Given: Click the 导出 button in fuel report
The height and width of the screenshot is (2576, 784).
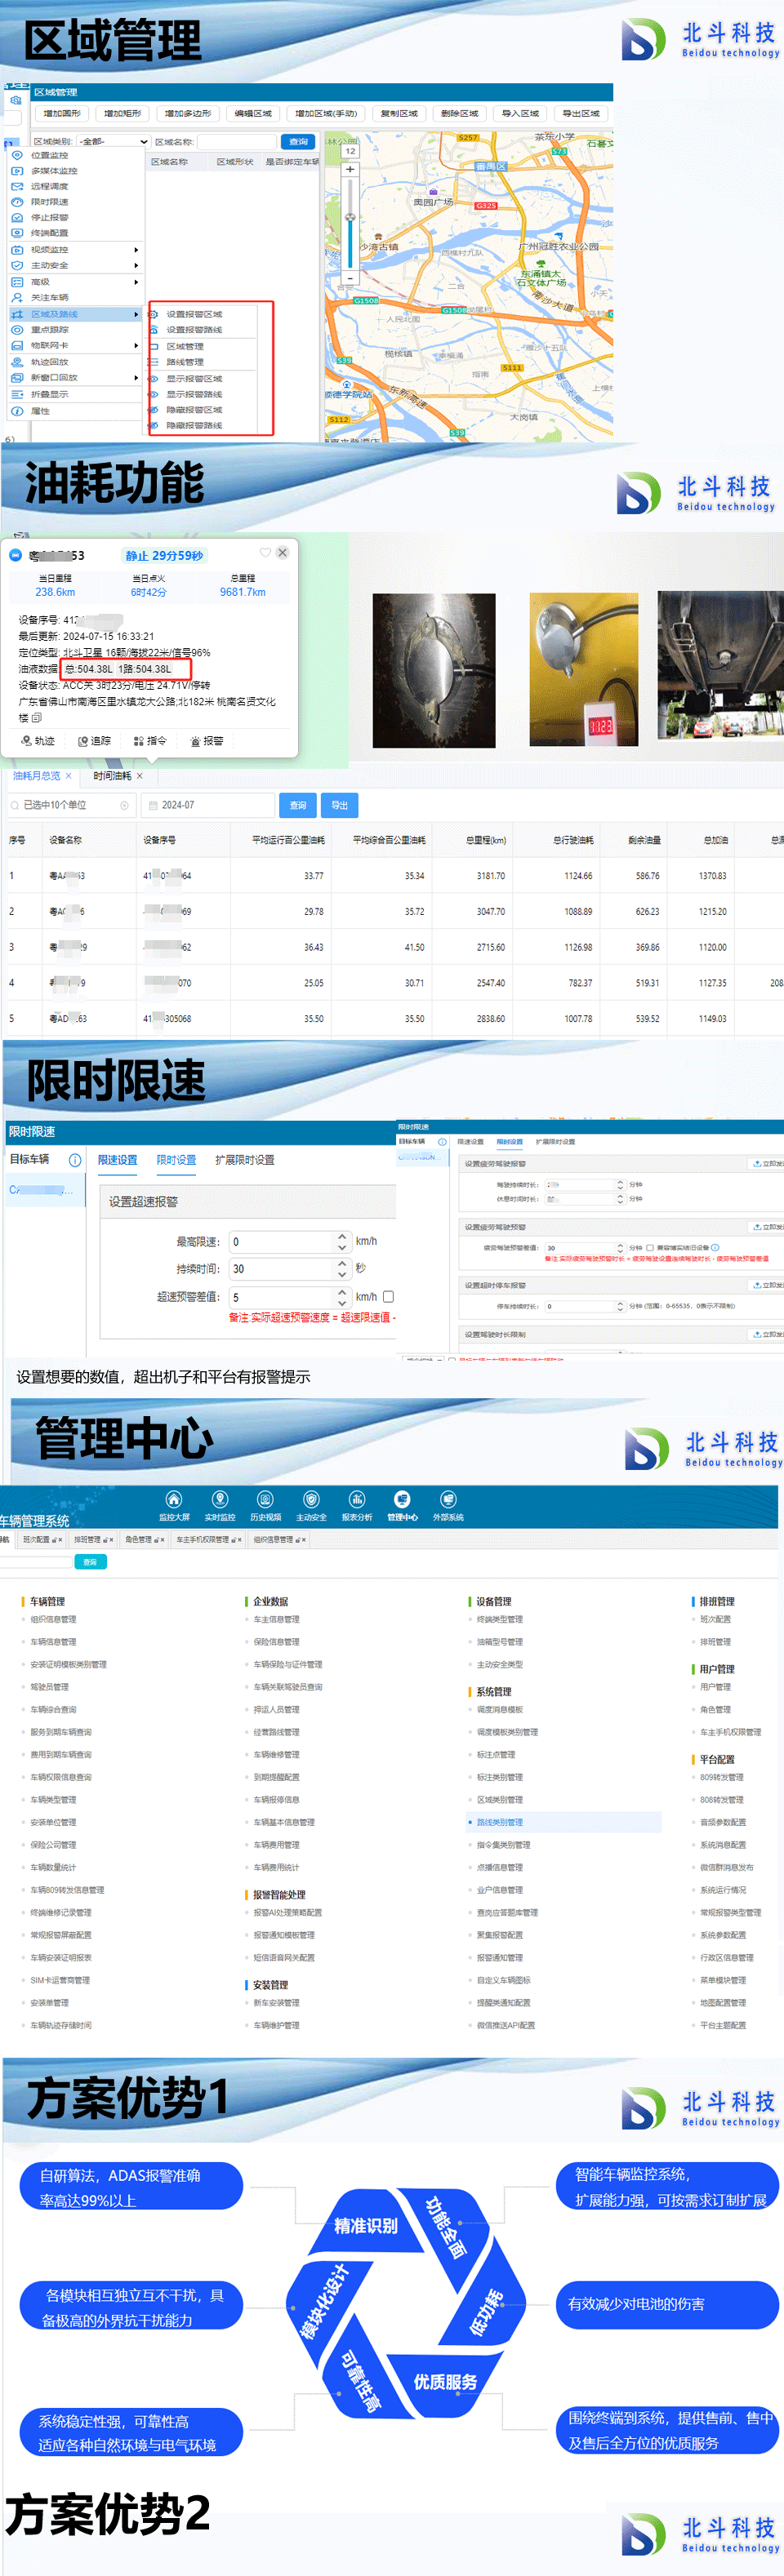Looking at the screenshot, I should pyautogui.click(x=340, y=805).
